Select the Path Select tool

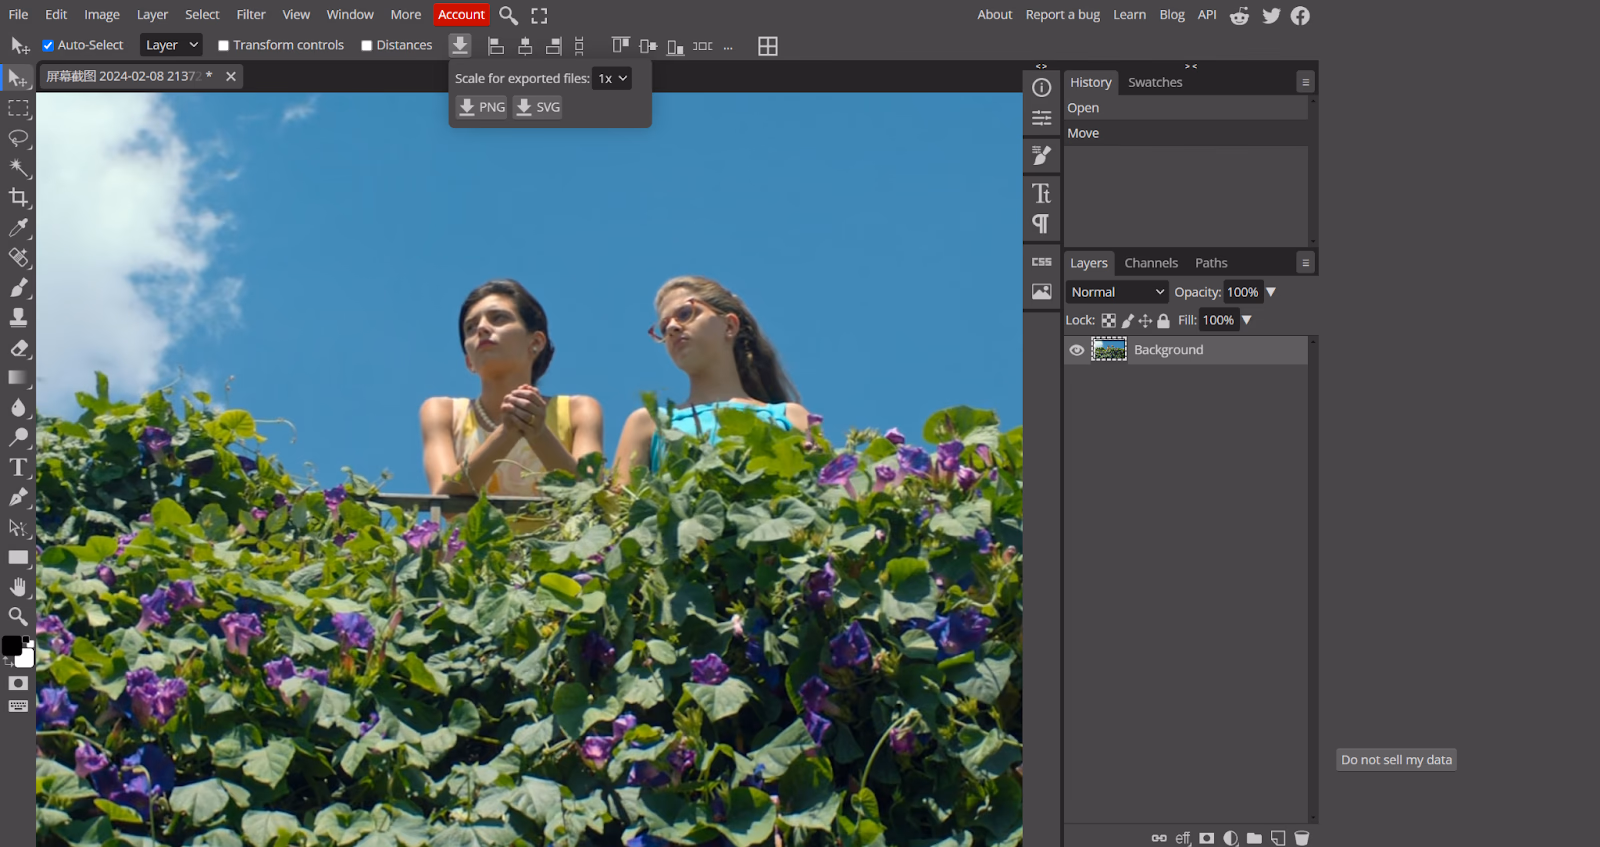18,527
